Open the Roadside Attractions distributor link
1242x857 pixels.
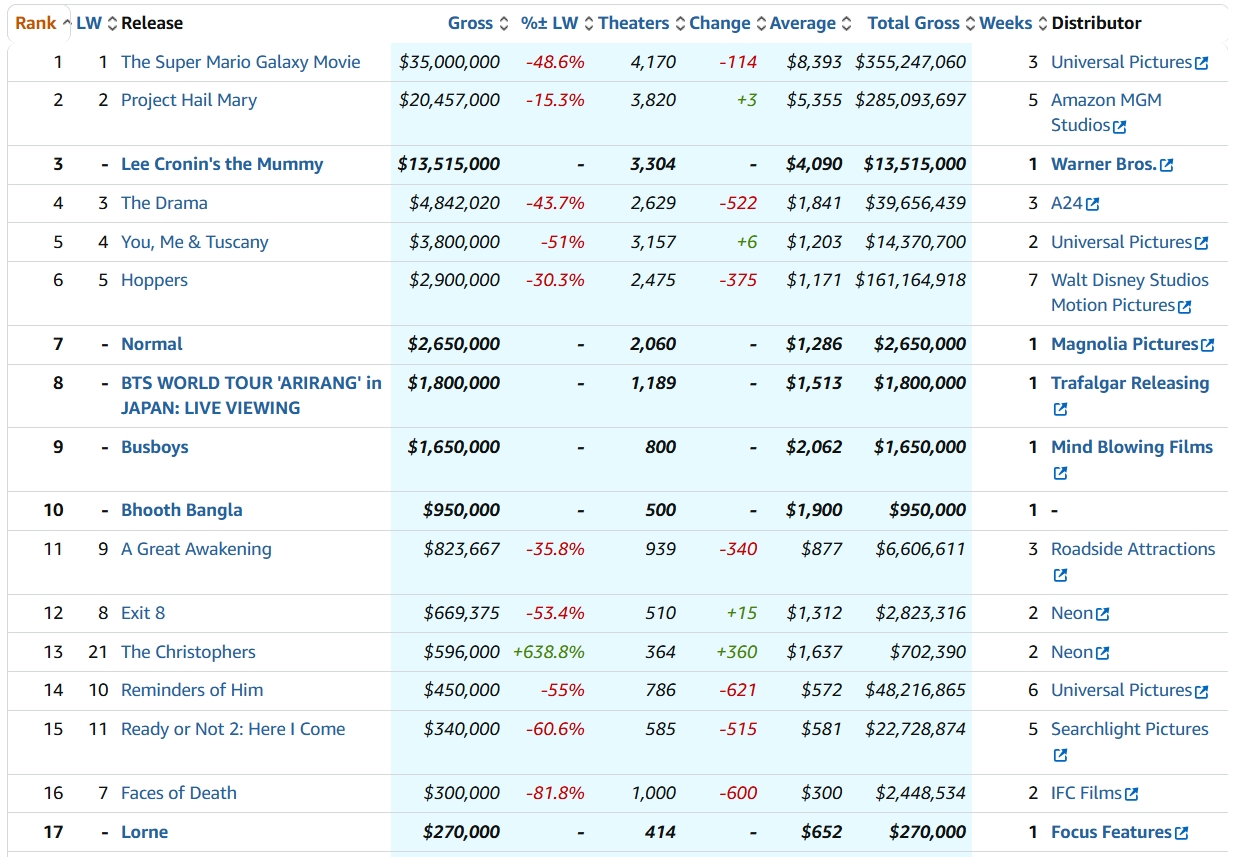pos(1132,549)
